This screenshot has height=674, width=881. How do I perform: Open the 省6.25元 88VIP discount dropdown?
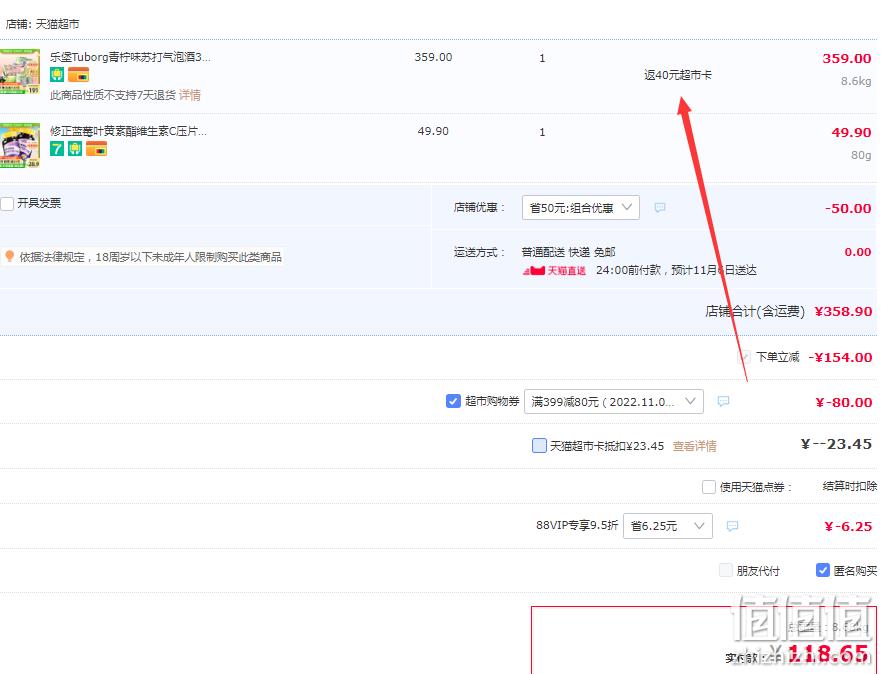click(x=667, y=526)
